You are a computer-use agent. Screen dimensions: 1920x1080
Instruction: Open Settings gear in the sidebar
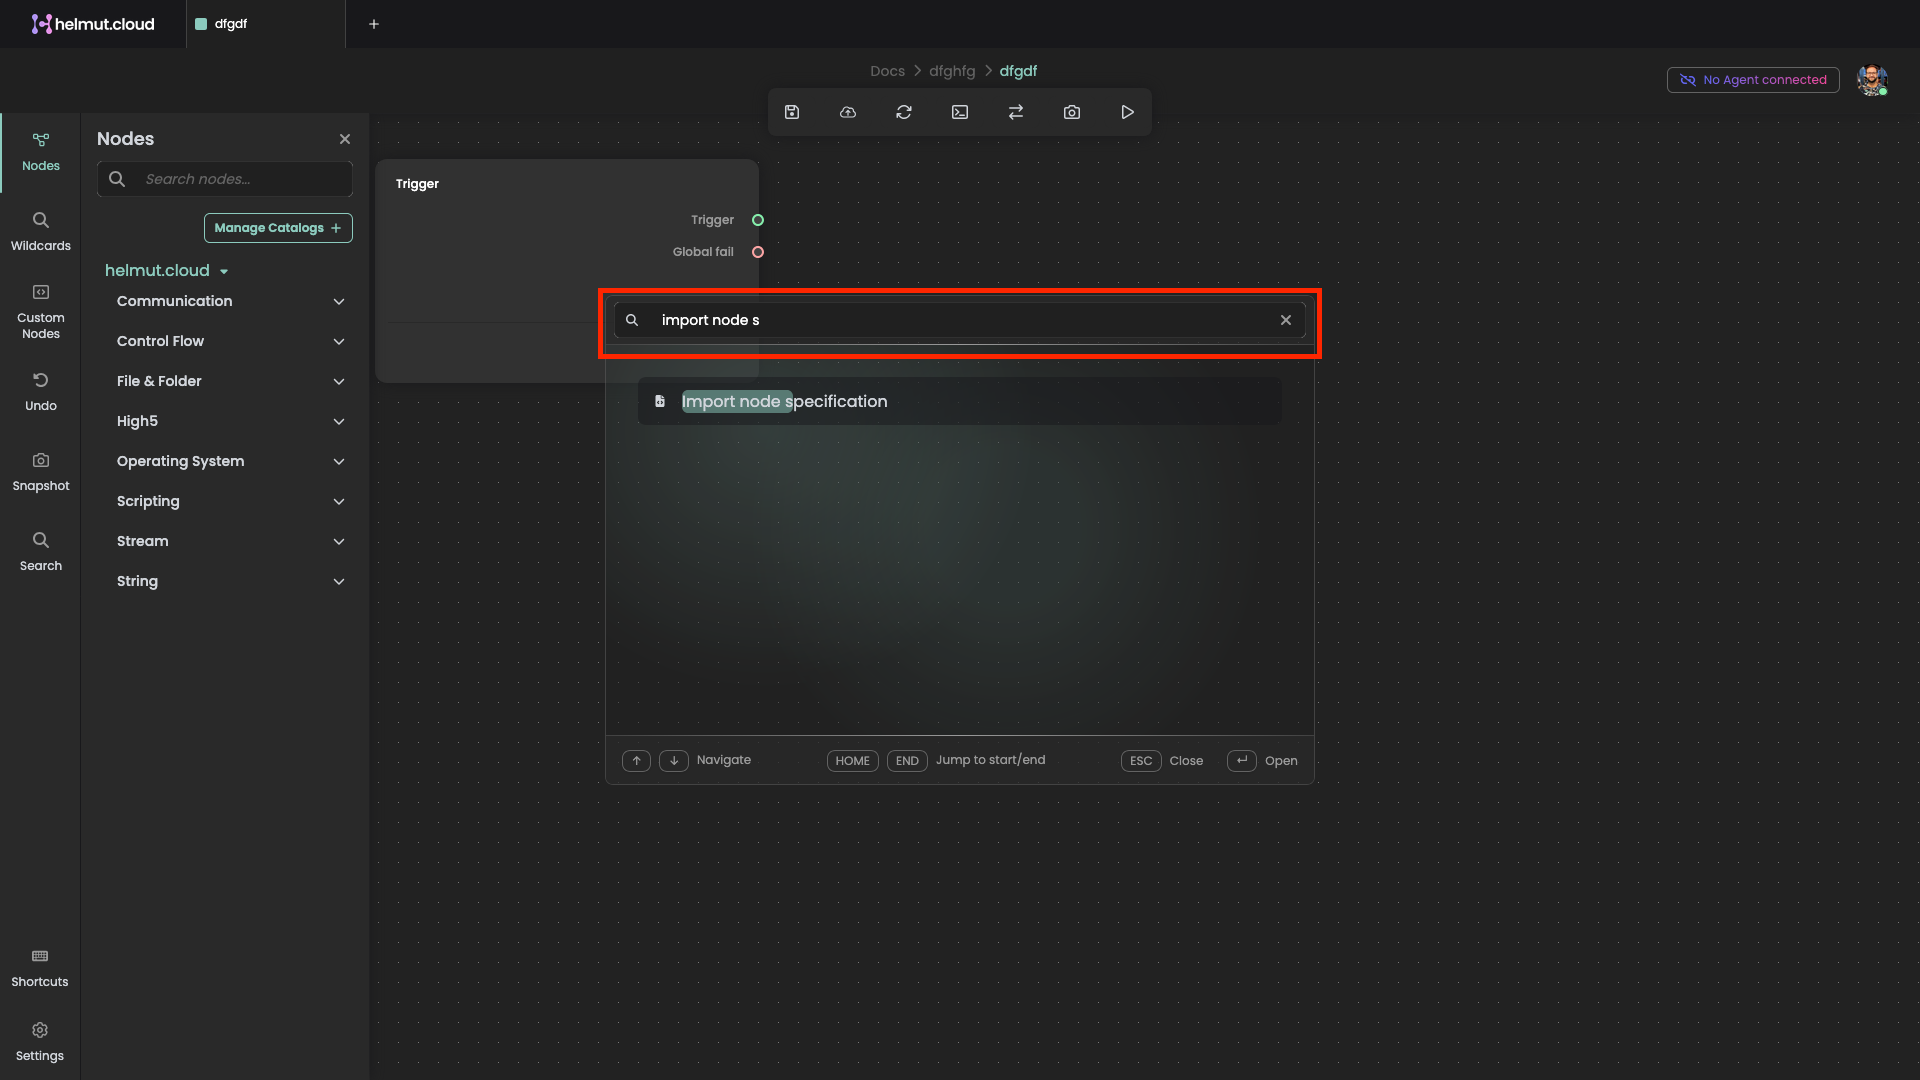point(40,1041)
